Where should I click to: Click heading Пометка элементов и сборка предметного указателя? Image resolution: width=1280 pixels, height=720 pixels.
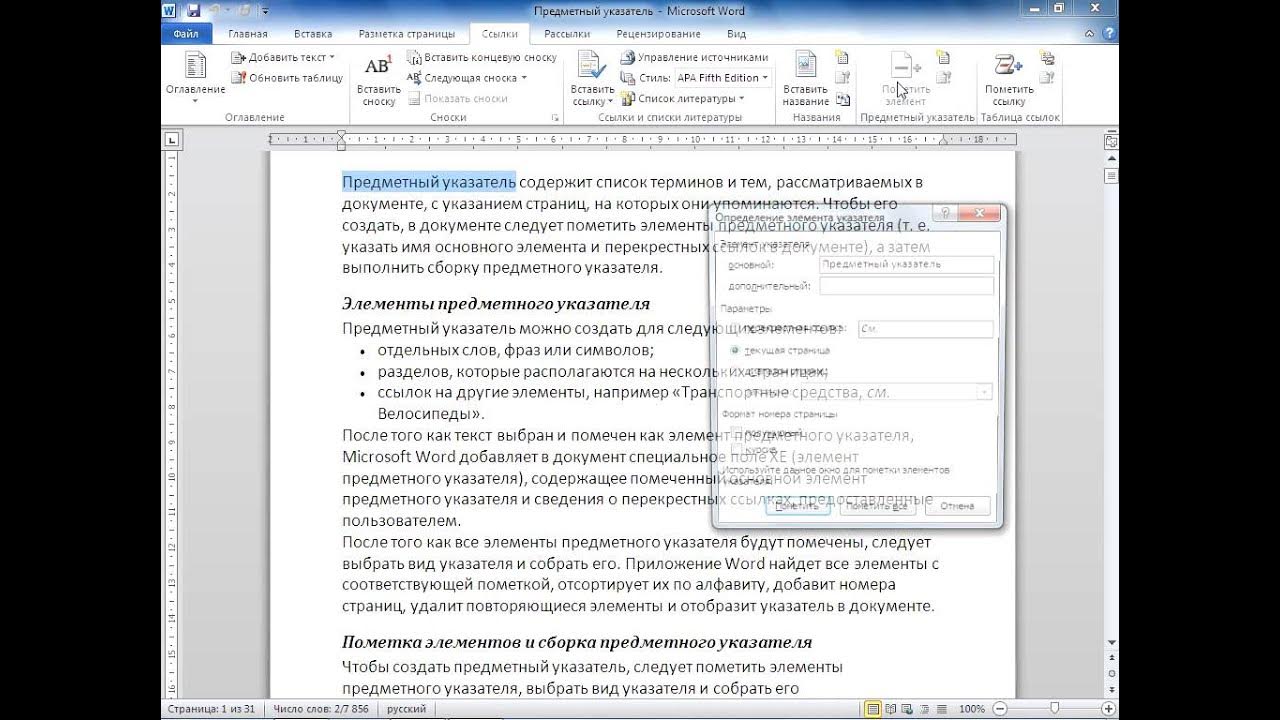(577, 642)
